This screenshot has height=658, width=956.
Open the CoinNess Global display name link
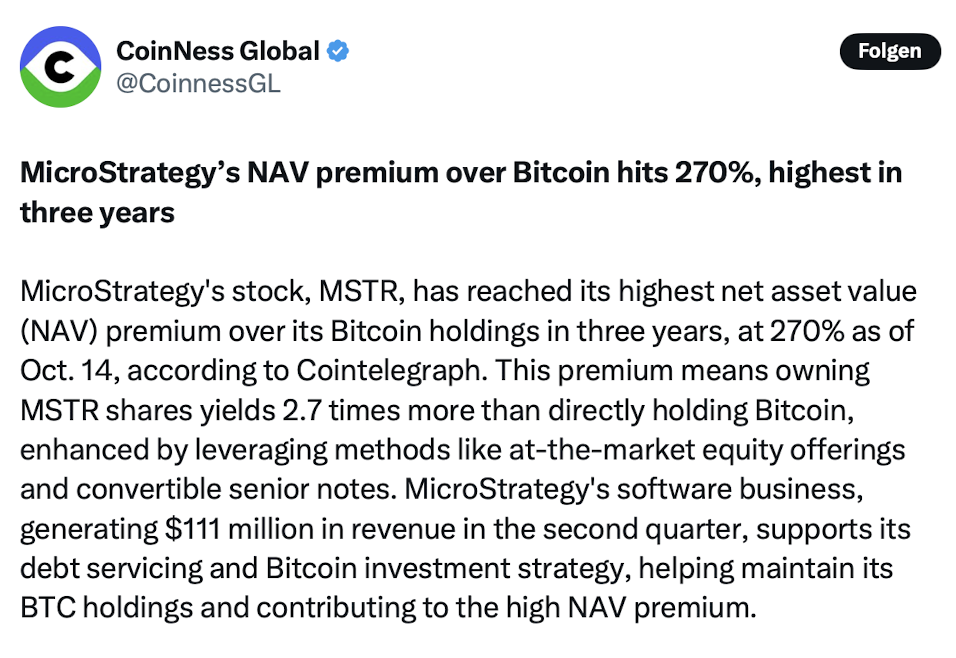point(218,51)
